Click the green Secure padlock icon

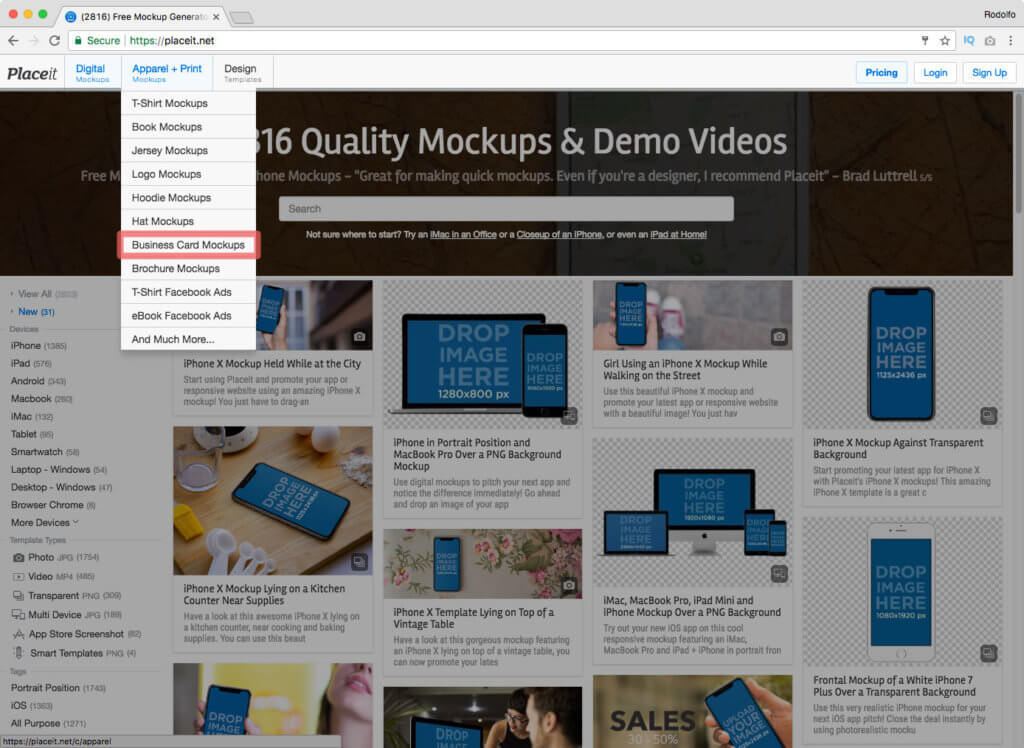click(x=78, y=41)
